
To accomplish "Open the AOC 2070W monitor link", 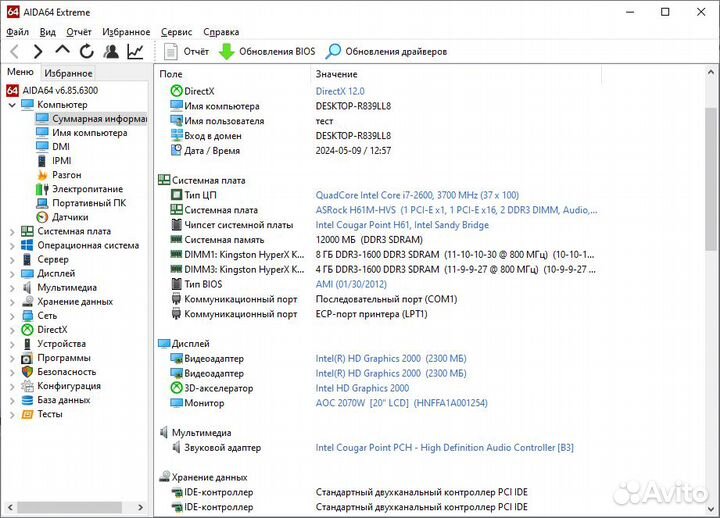I will click(401, 403).
